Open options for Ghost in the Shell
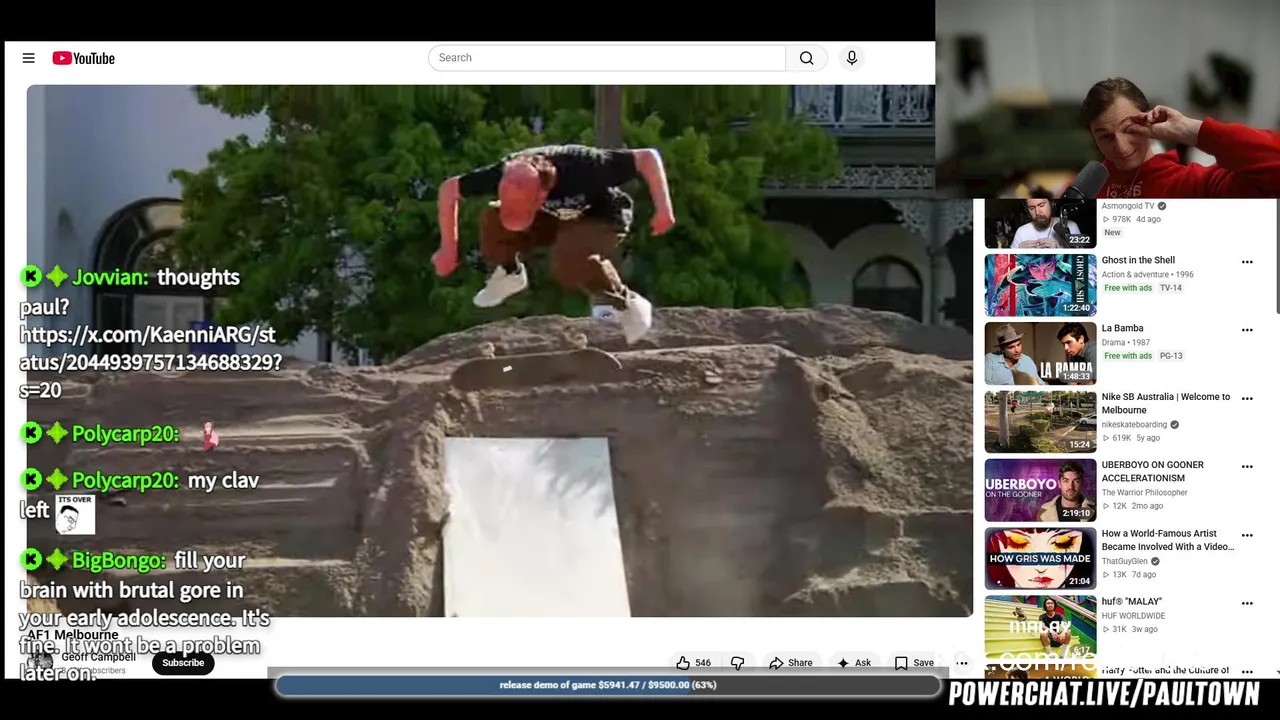This screenshot has width=1280, height=720. pos(1247,262)
